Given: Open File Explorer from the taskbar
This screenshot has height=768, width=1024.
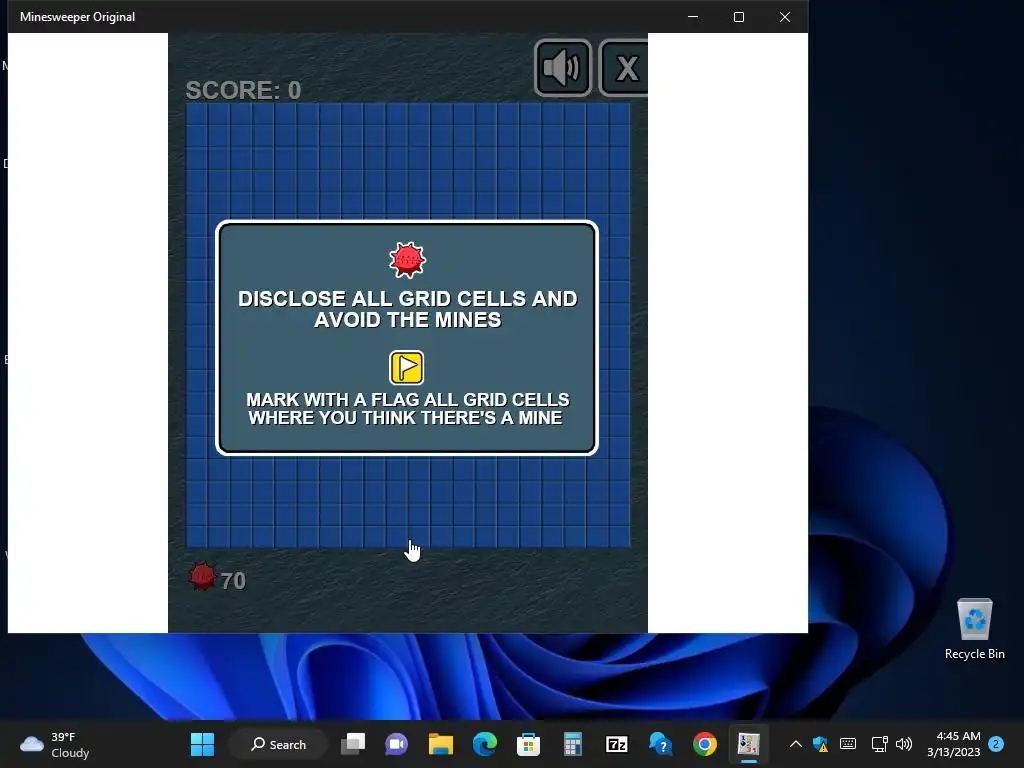Looking at the screenshot, I should point(441,744).
